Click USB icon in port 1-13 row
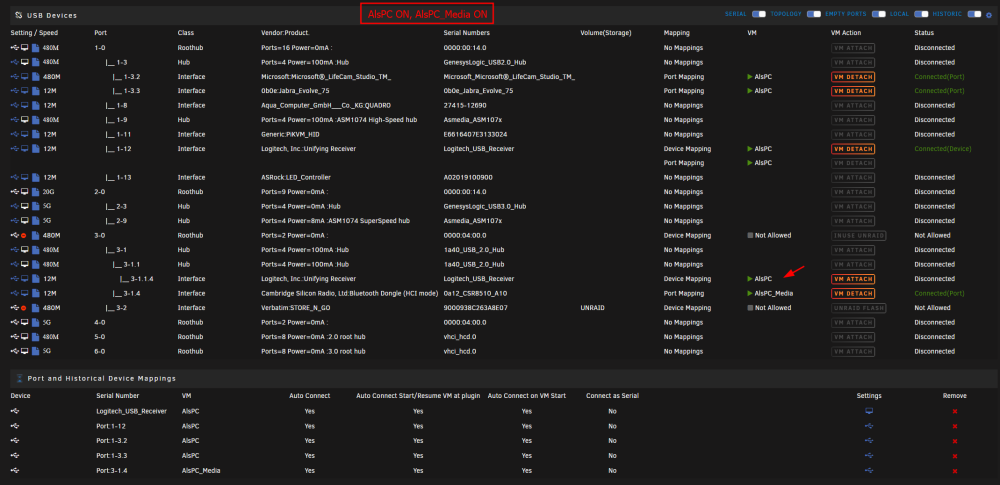The width and height of the screenshot is (1000, 485). point(15,177)
